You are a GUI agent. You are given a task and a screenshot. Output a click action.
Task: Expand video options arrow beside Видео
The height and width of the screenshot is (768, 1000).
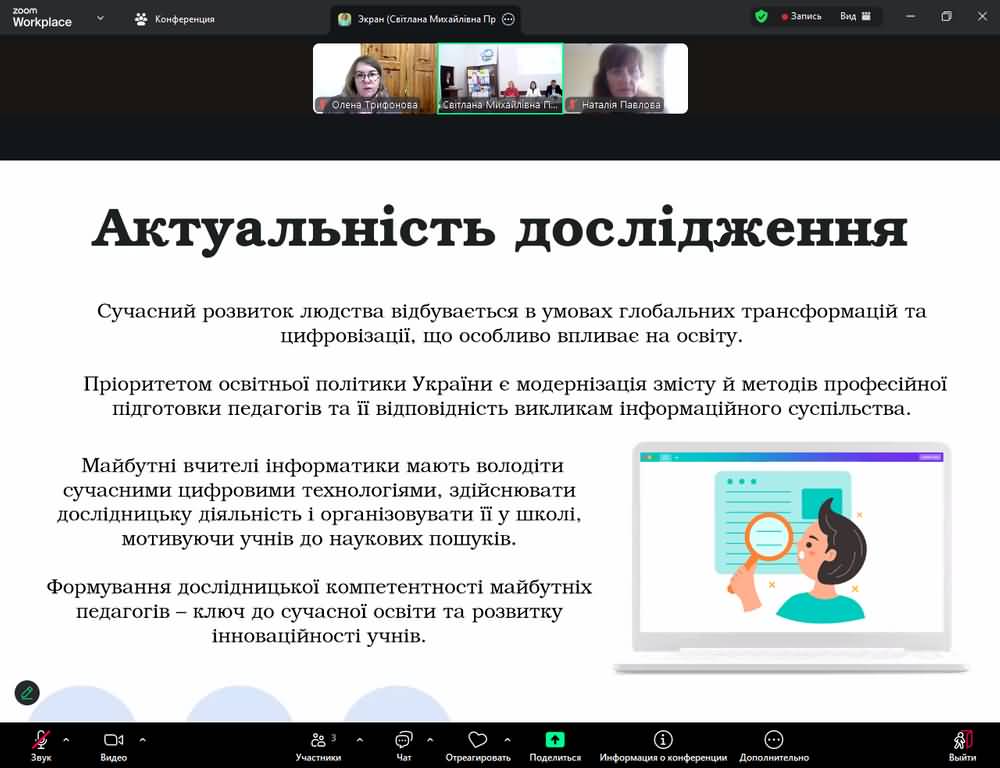[x=142, y=740]
